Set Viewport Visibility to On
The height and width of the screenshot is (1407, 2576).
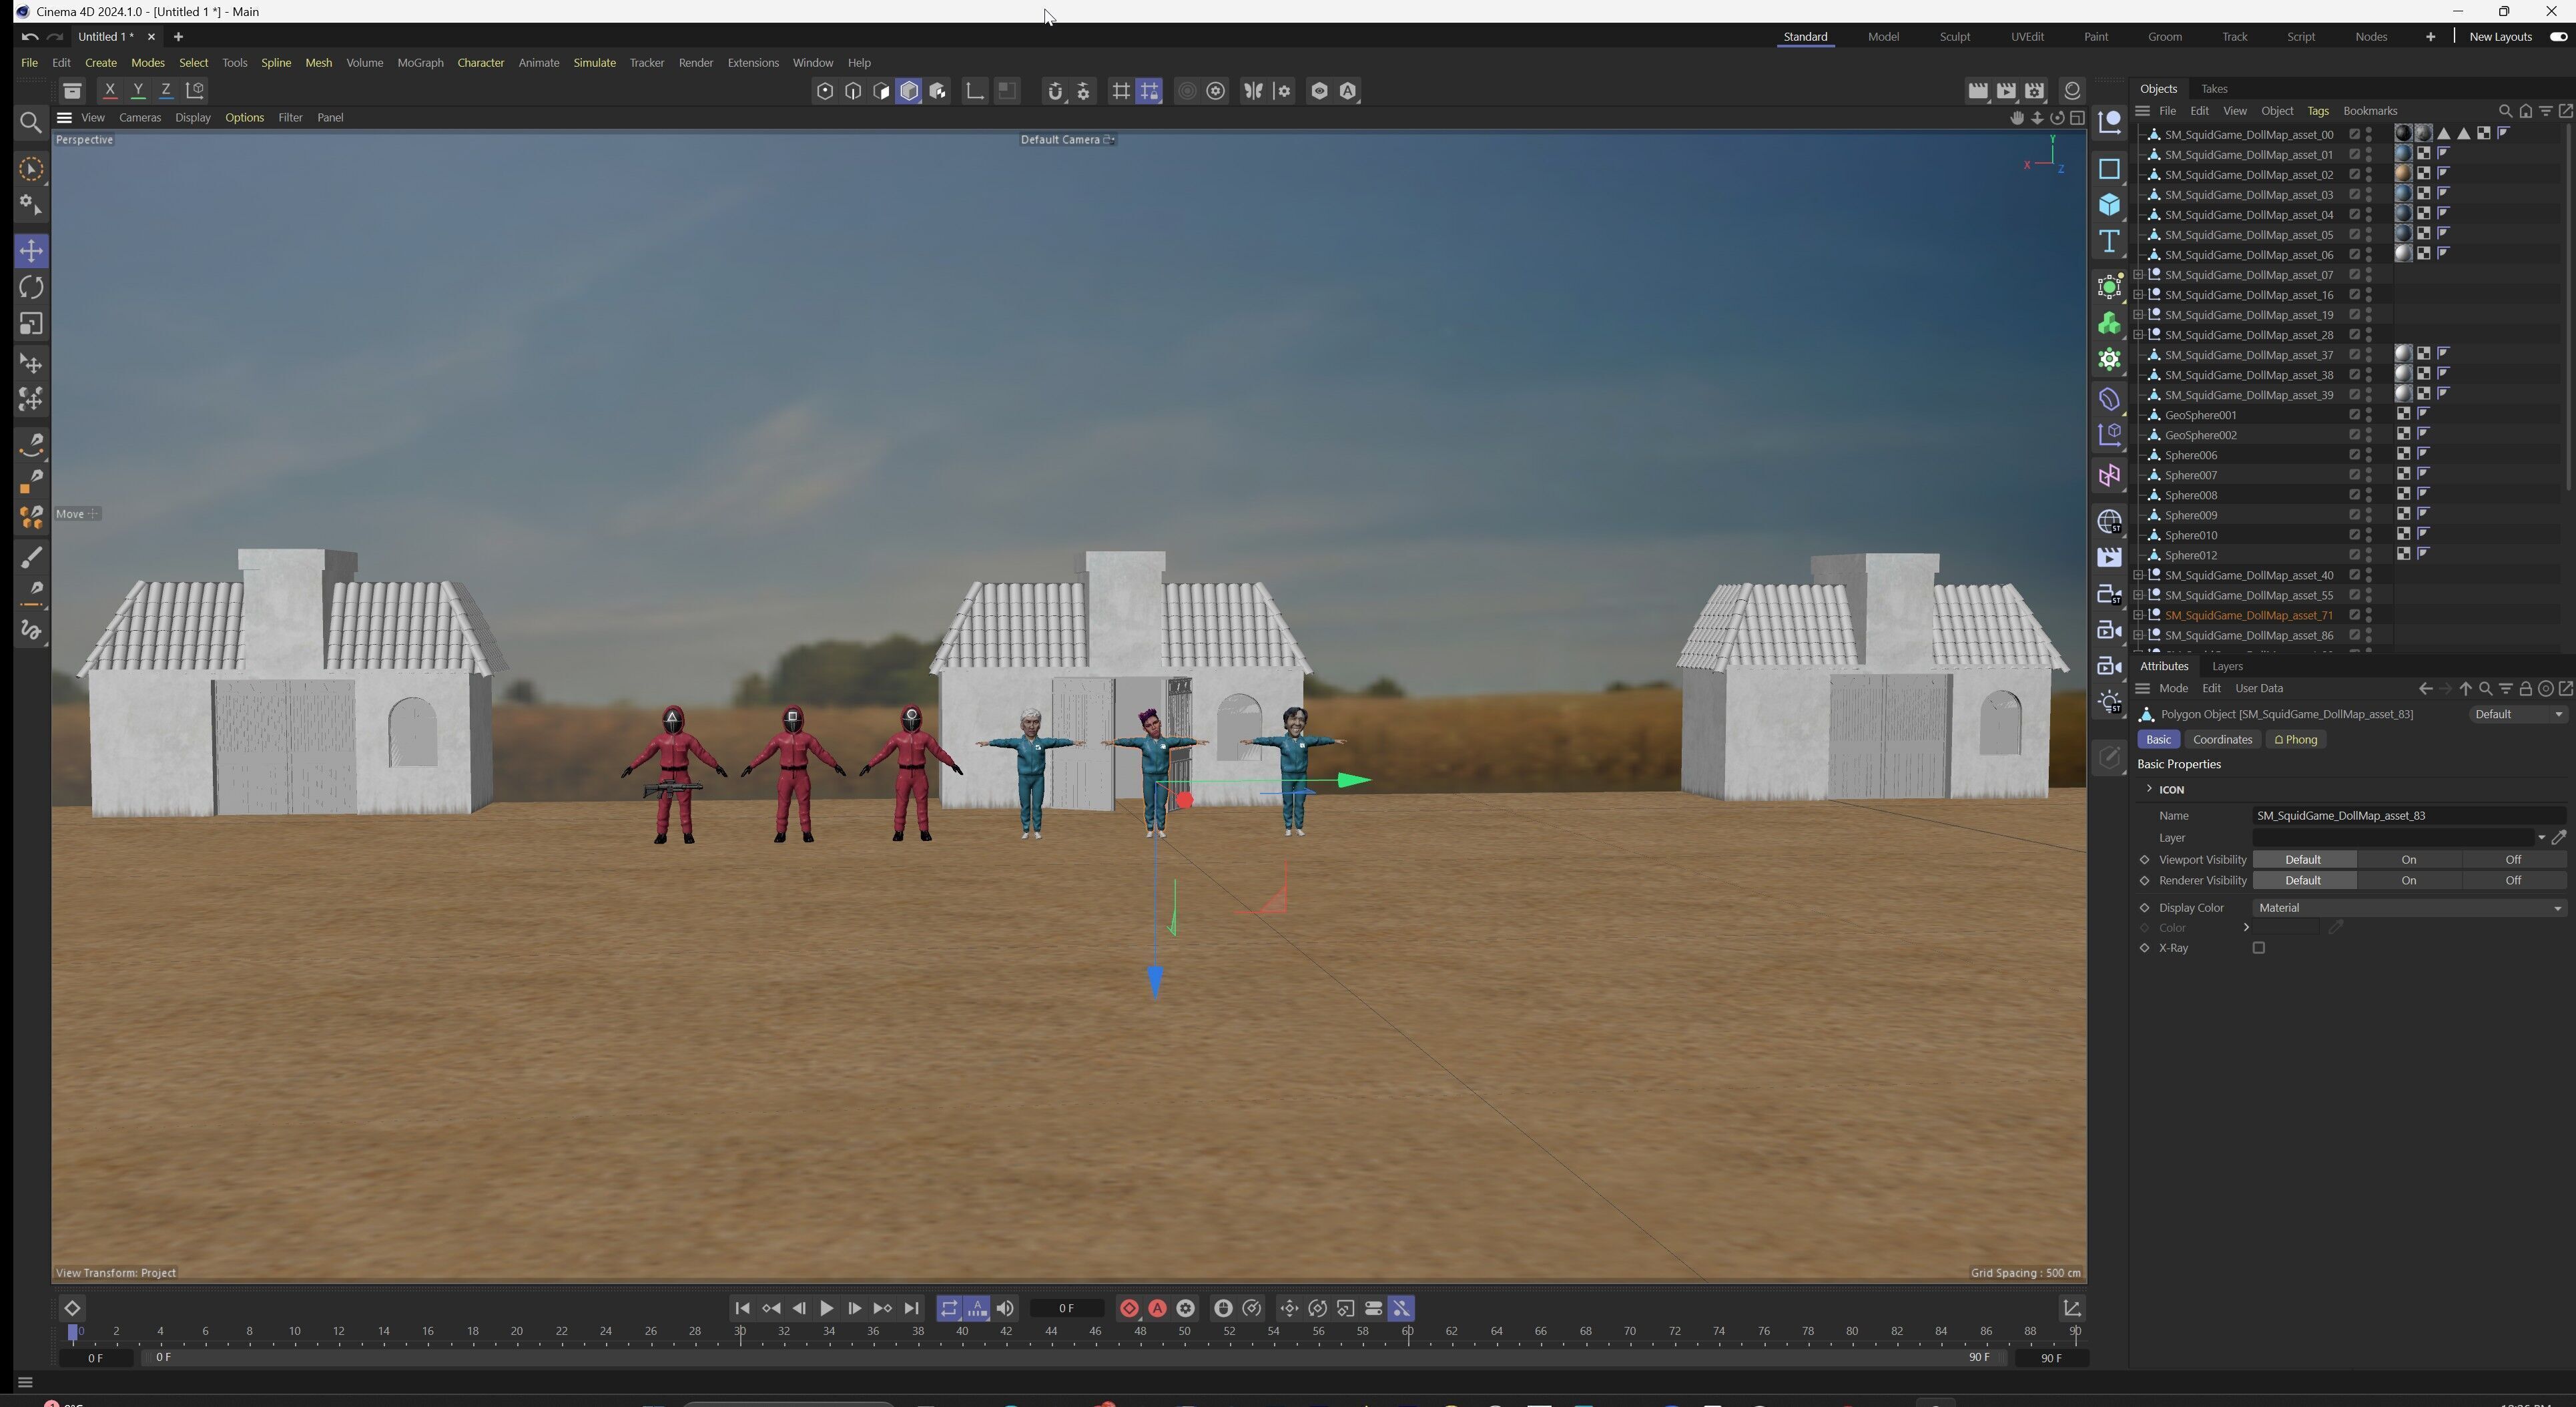2408,860
